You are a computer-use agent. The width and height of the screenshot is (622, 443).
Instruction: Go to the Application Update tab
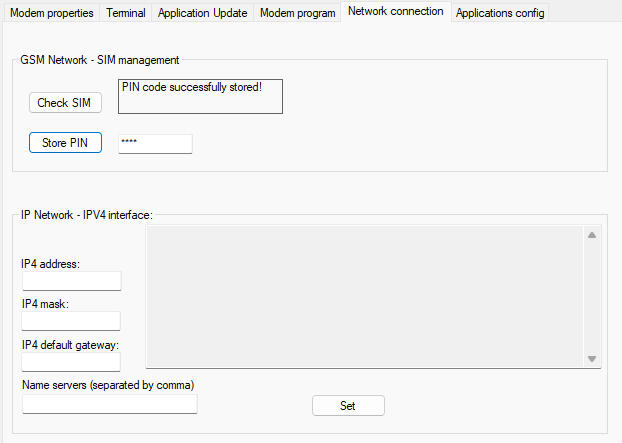(x=203, y=13)
